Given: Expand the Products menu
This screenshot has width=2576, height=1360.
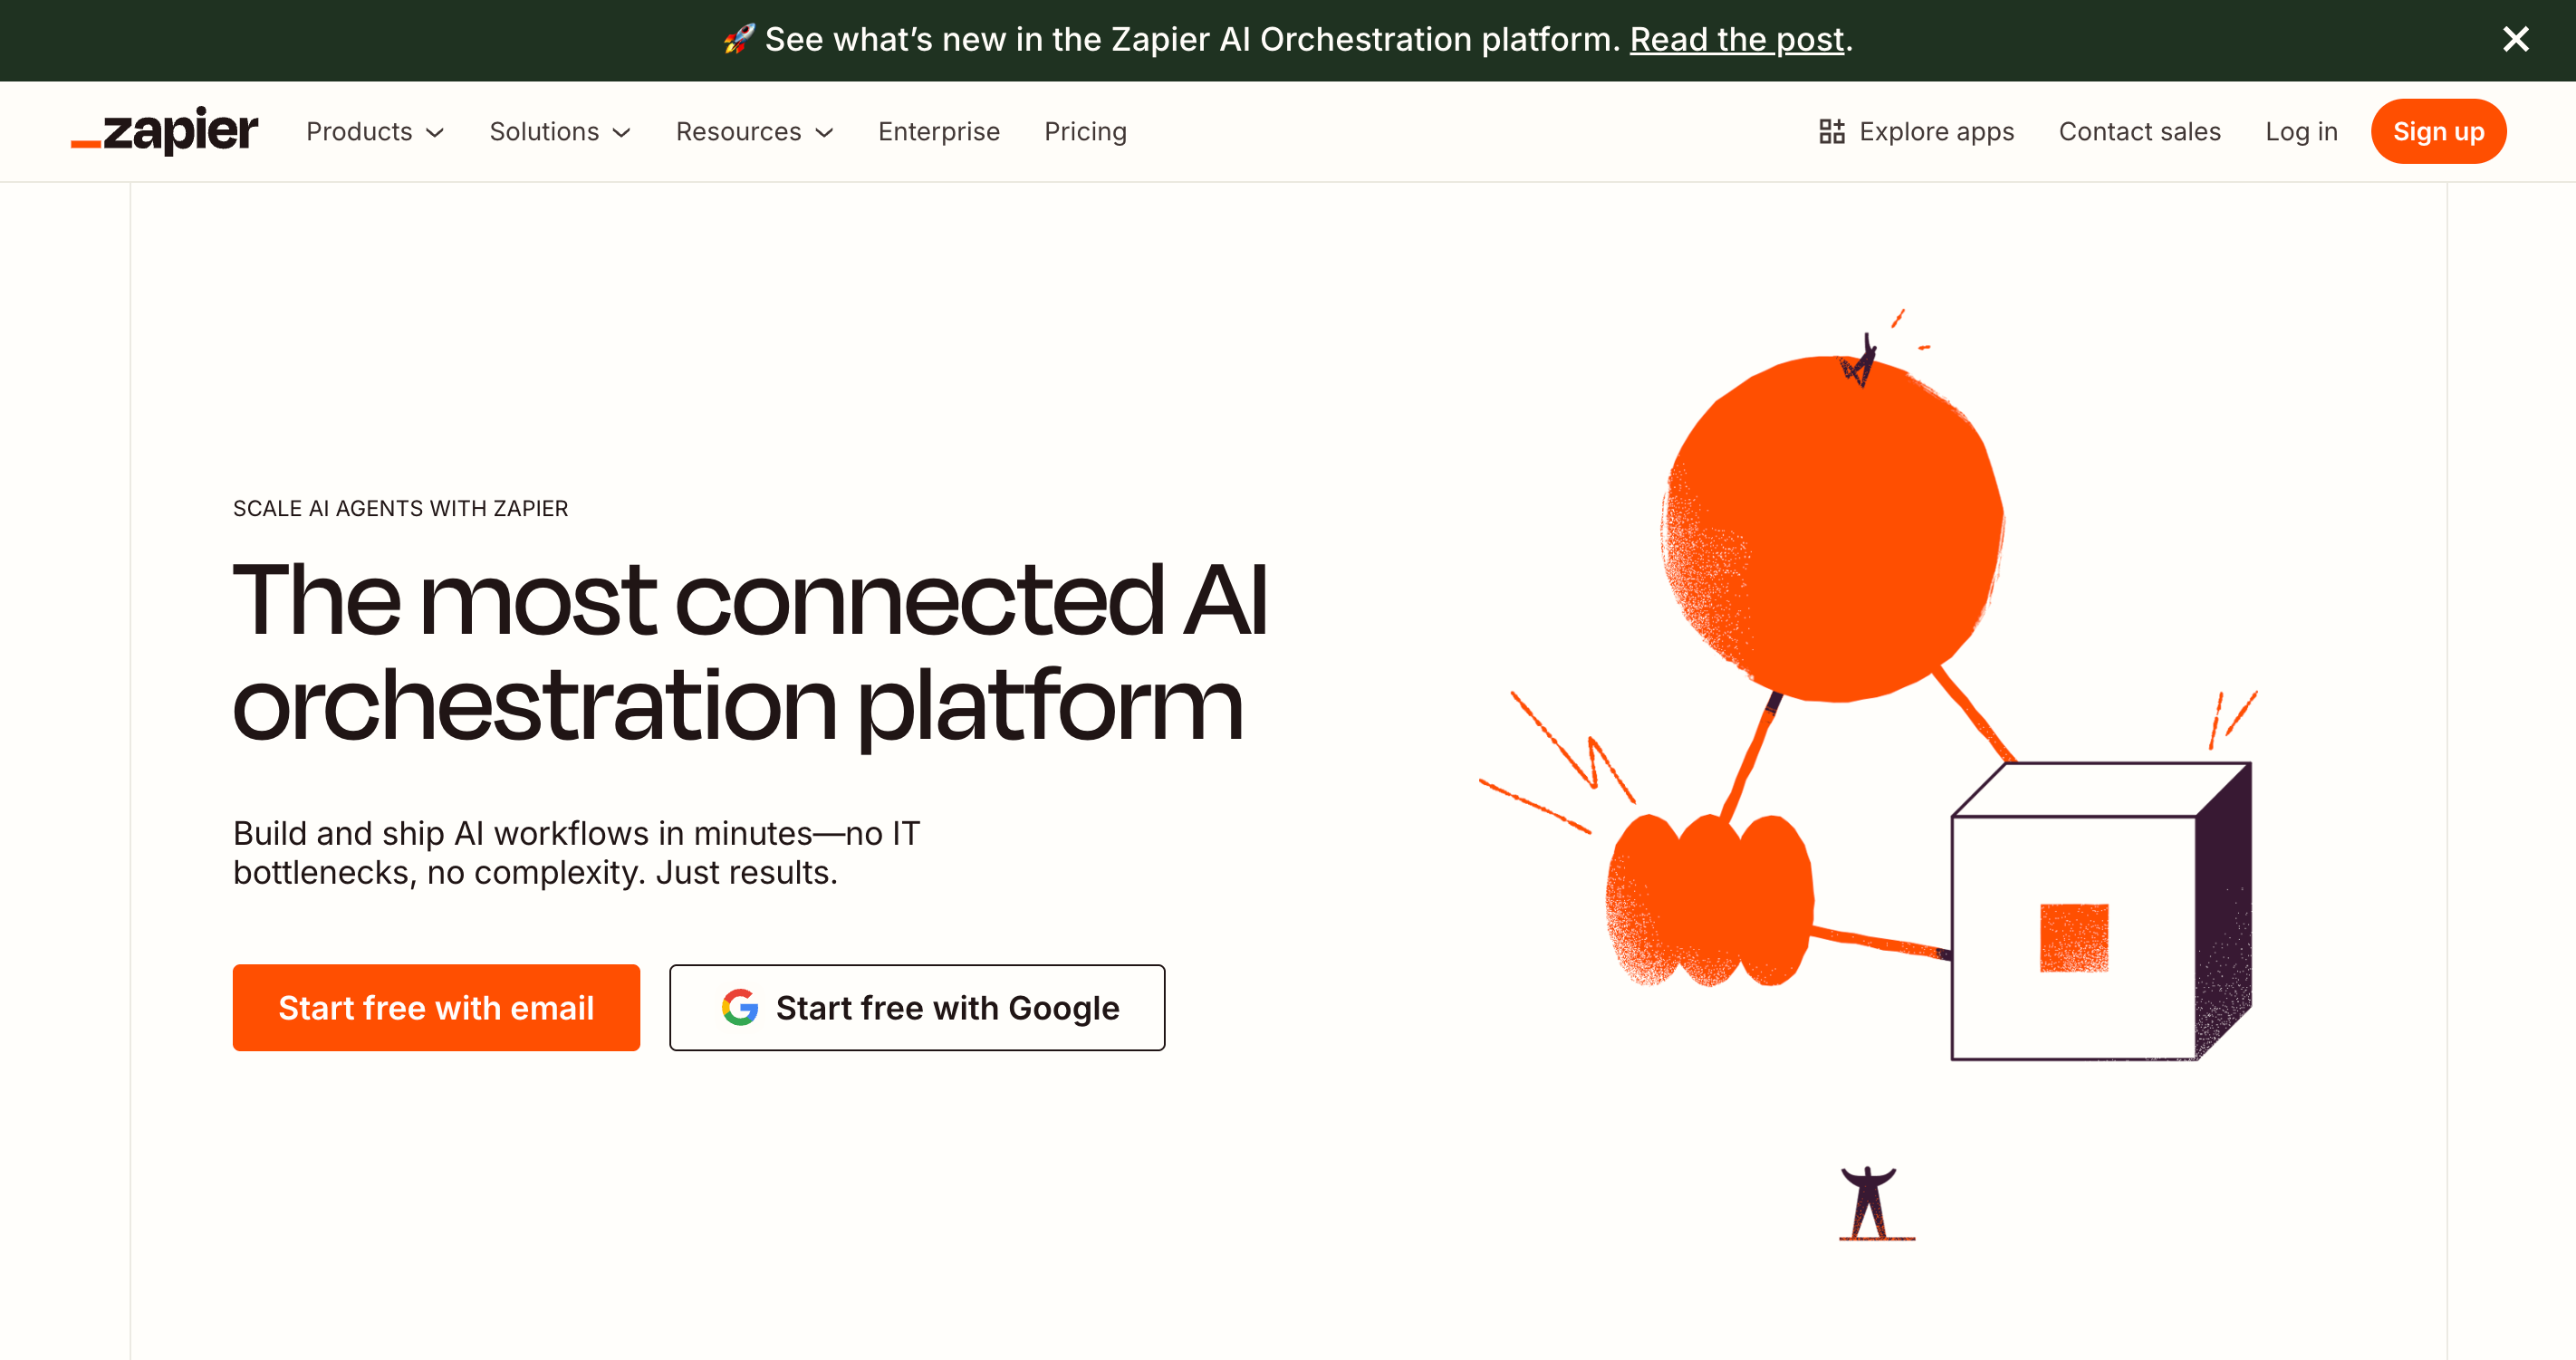Looking at the screenshot, I should 375,131.
